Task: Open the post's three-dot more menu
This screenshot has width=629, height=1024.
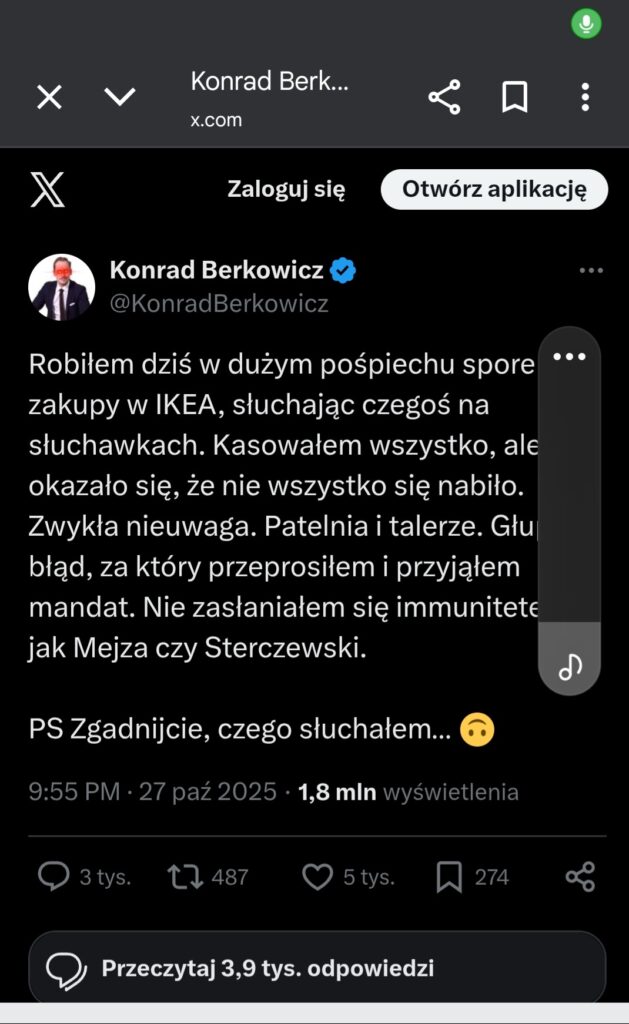Action: coord(591,271)
